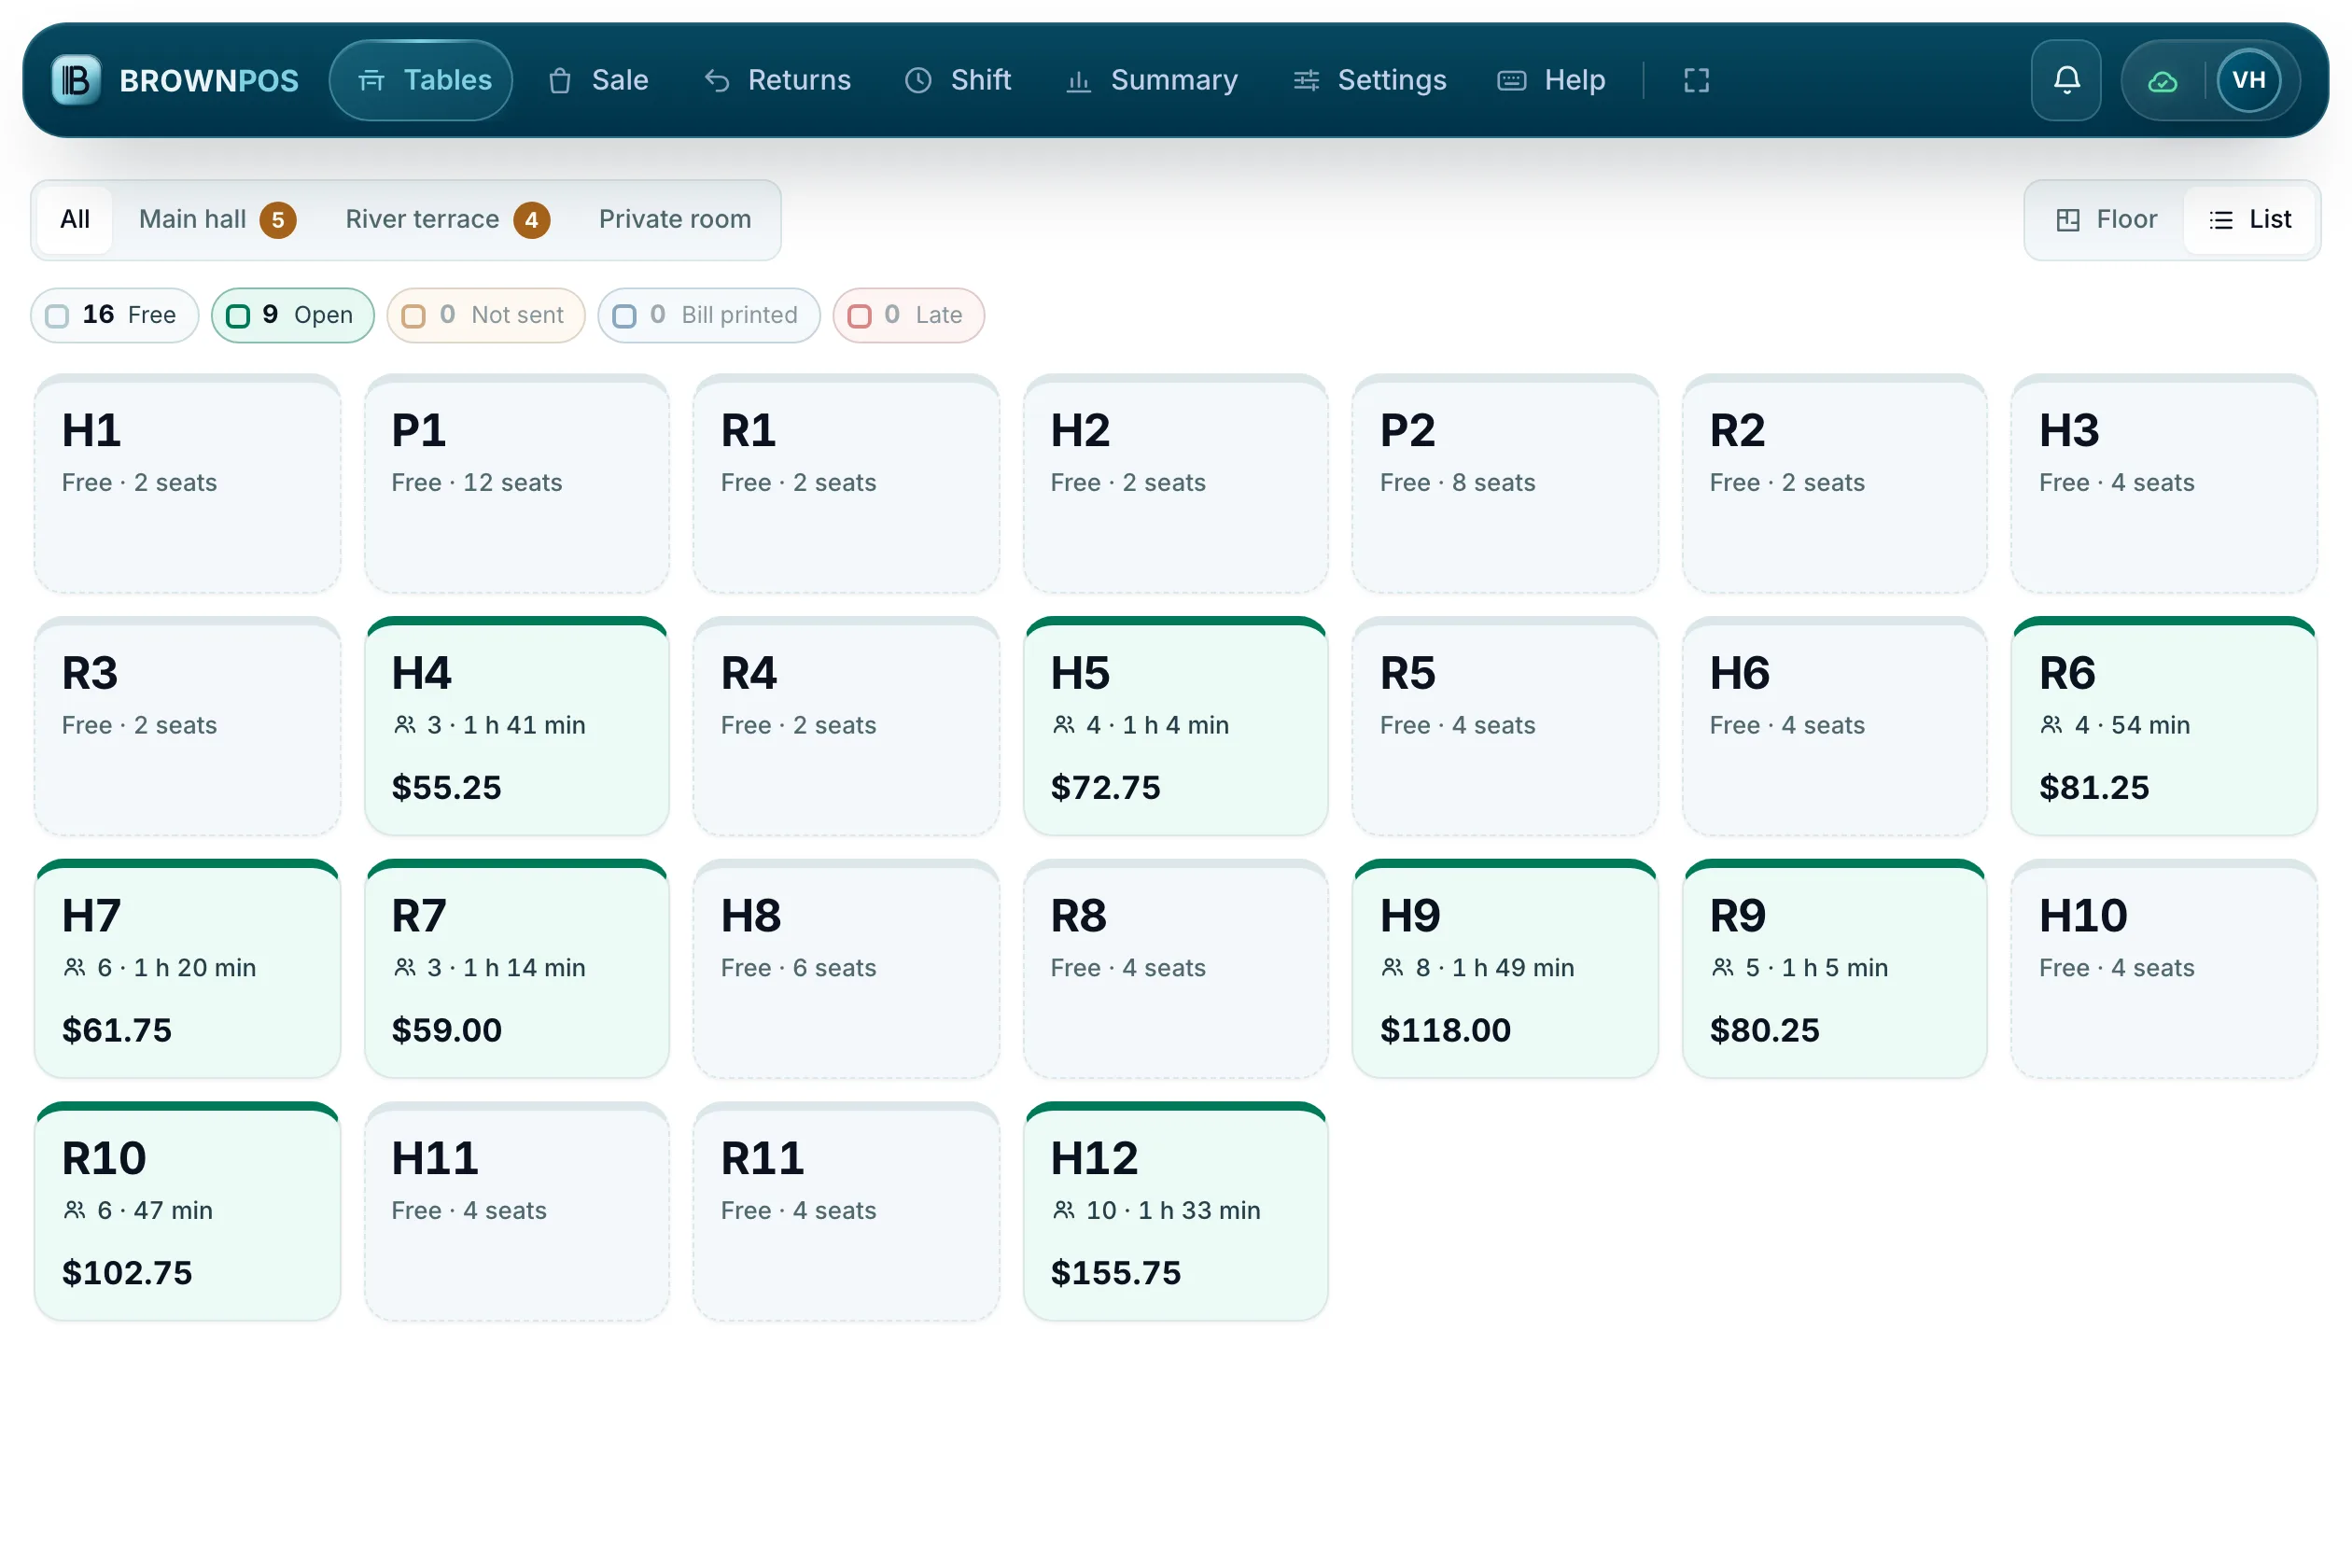2352x1568 pixels.
Task: Toggle the 9 Open filter
Action: pos(292,315)
